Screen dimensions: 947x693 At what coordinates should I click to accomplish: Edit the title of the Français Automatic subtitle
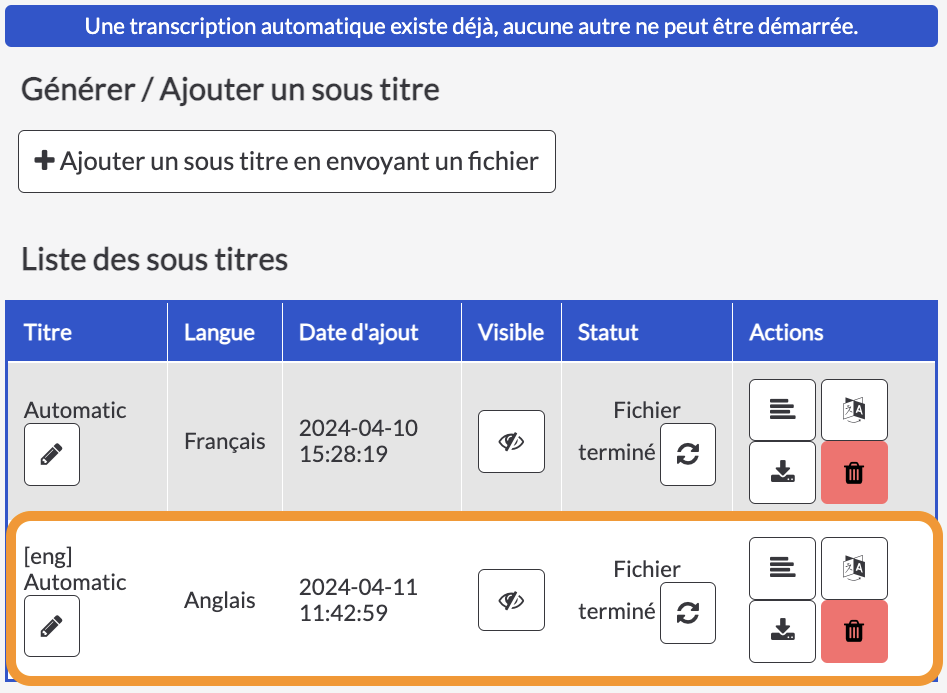pyautogui.click(x=52, y=454)
